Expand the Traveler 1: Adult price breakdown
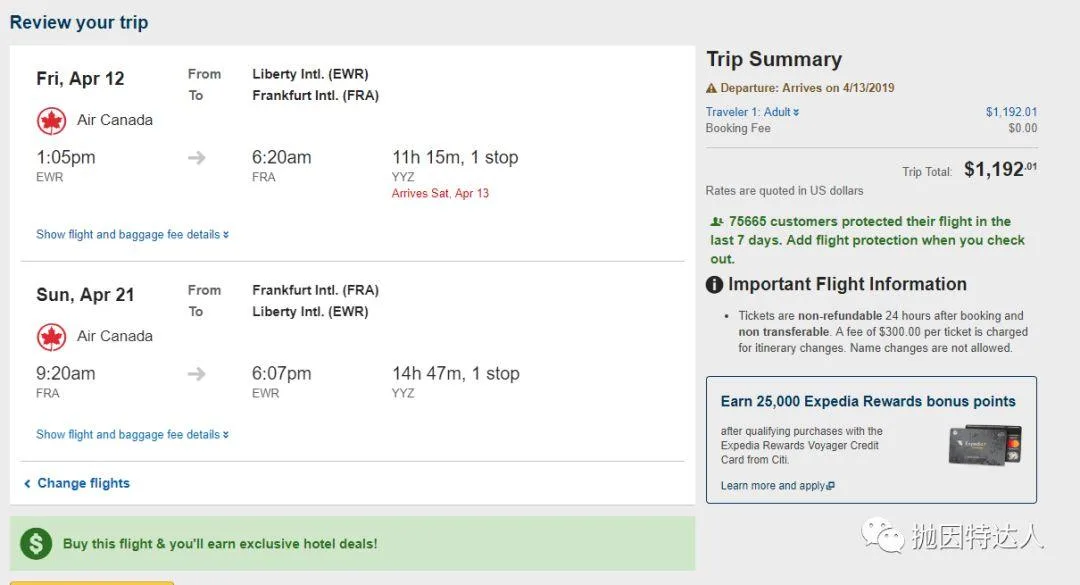Viewport: 1080px width, 585px height. point(752,112)
